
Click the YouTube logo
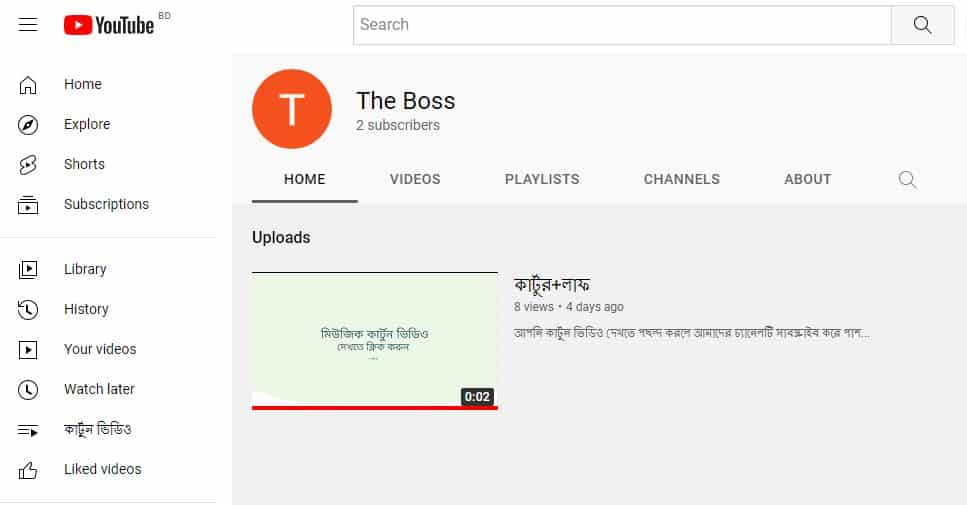[x=109, y=25]
